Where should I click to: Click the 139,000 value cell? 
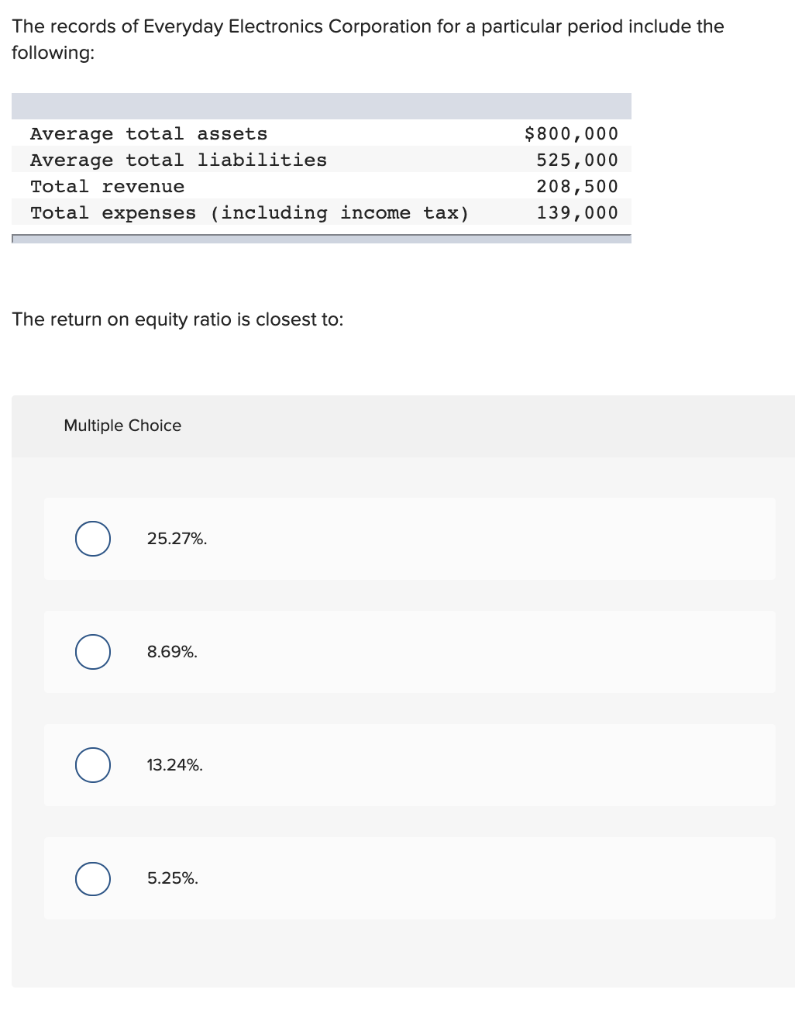tap(577, 213)
